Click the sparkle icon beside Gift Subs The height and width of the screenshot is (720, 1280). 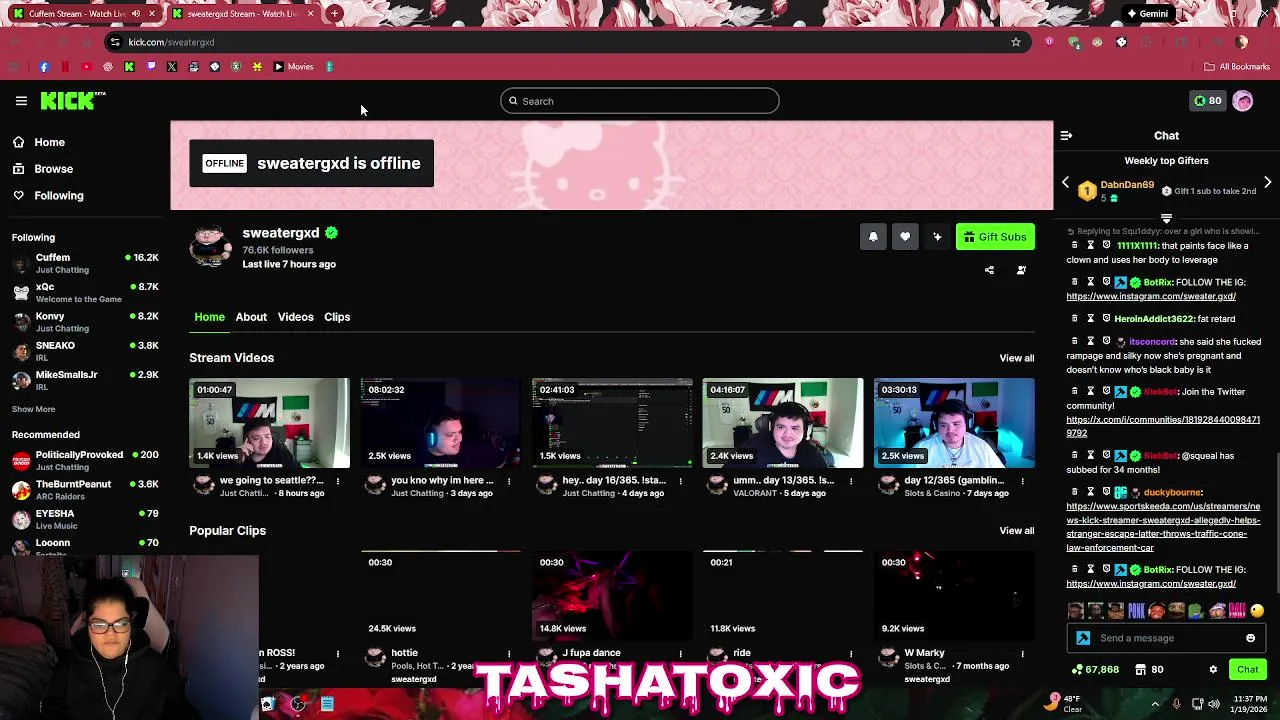click(937, 237)
